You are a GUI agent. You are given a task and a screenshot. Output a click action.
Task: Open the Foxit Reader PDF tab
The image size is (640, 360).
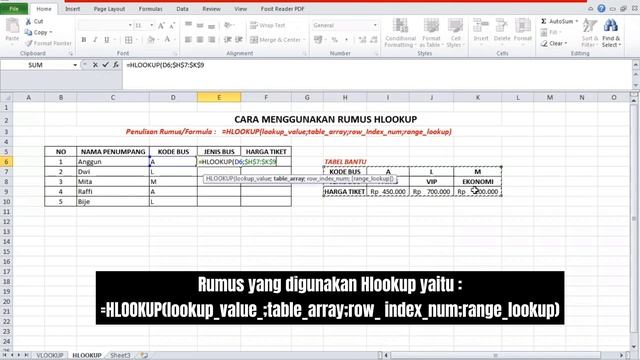[x=282, y=9]
